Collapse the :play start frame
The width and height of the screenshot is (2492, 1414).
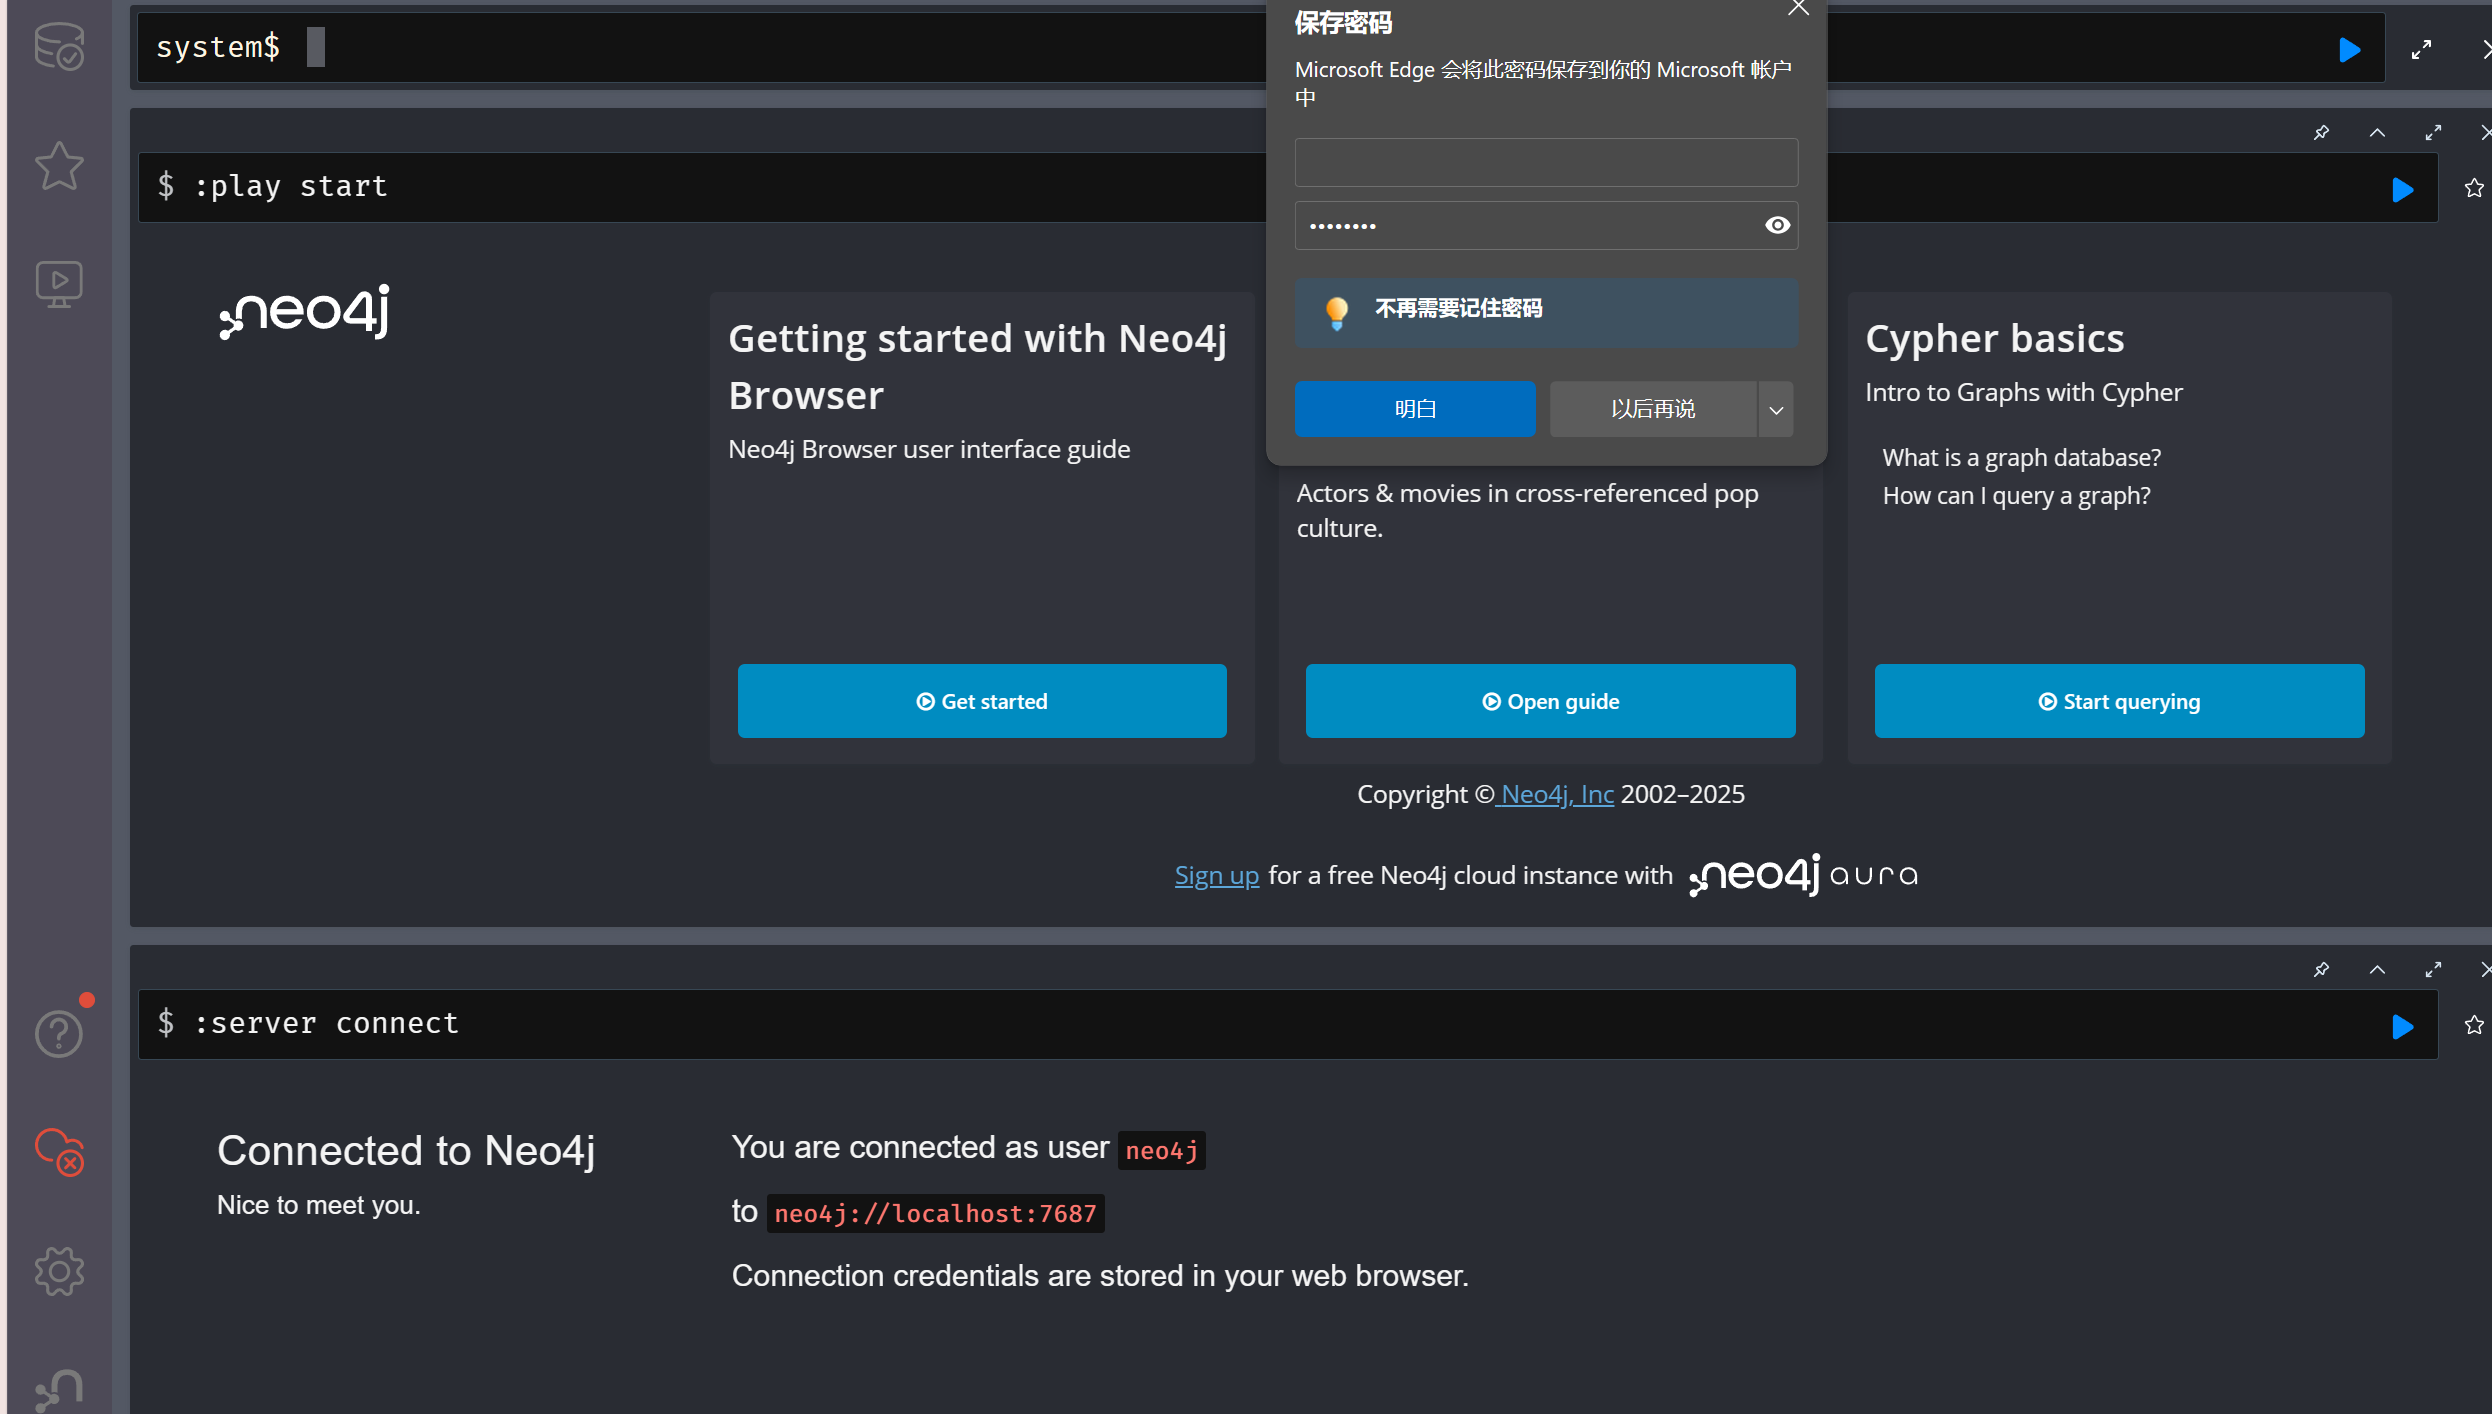point(2377,133)
